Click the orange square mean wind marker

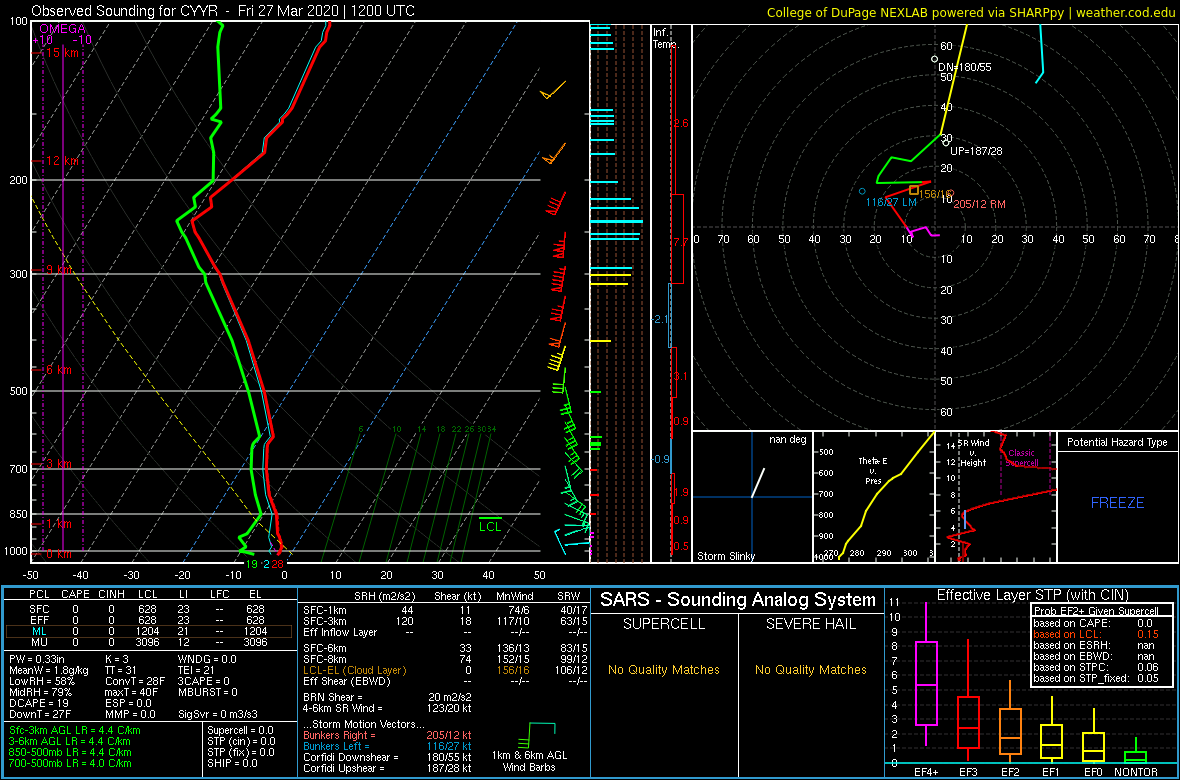click(x=914, y=190)
